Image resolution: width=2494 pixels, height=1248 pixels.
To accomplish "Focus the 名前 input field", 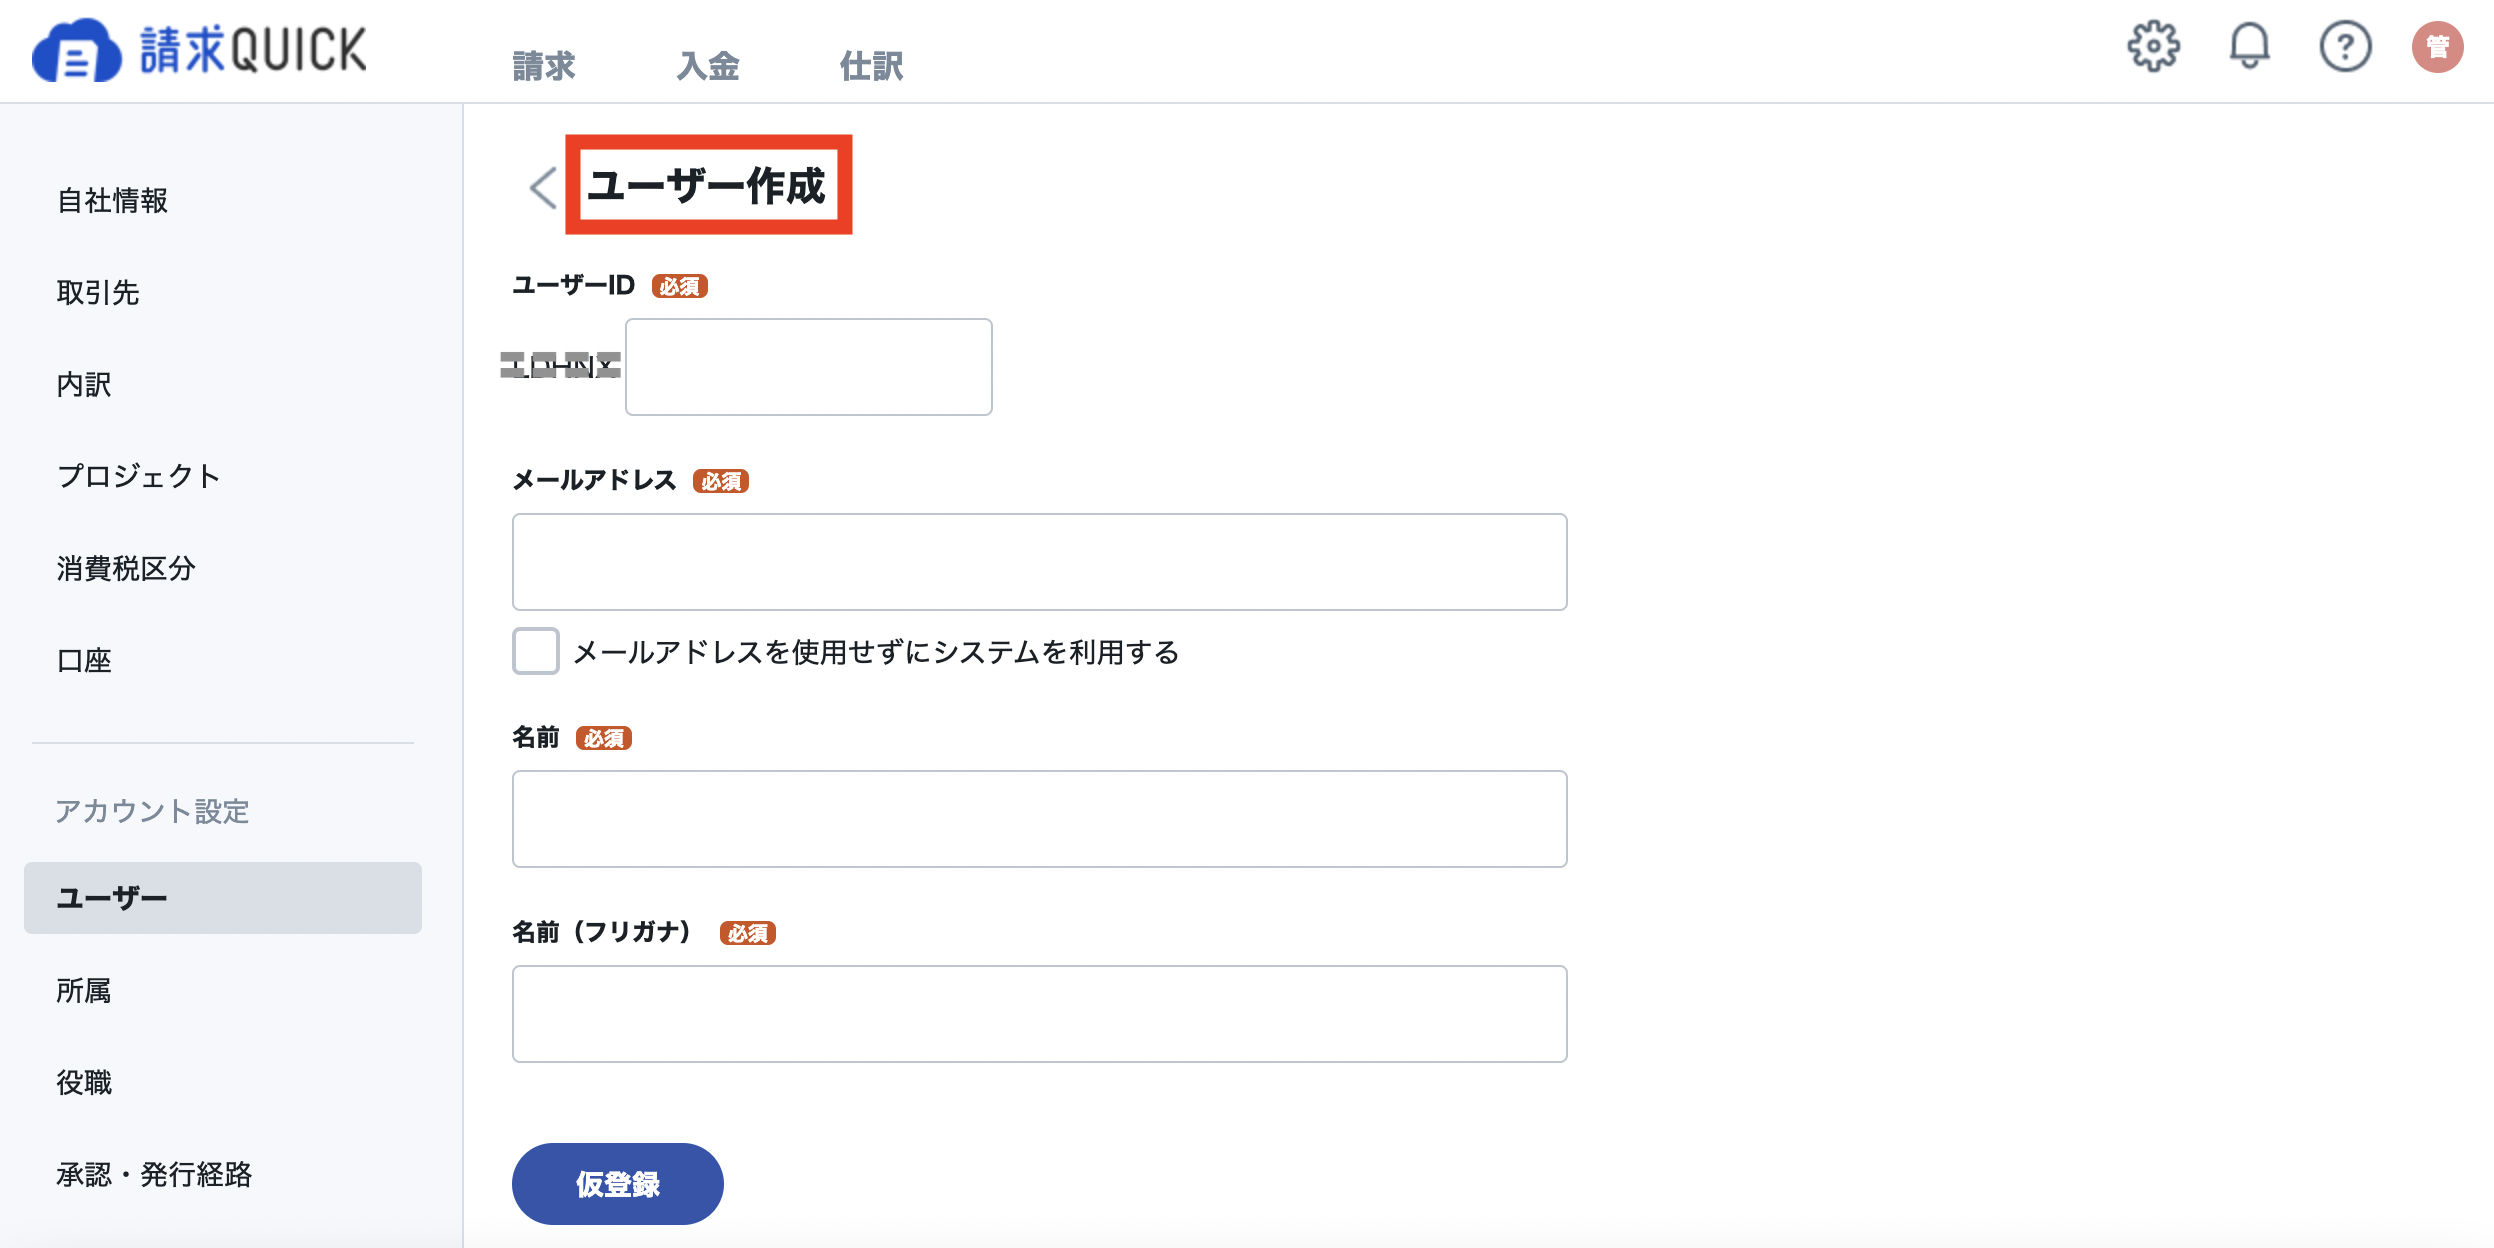I will coord(1039,819).
